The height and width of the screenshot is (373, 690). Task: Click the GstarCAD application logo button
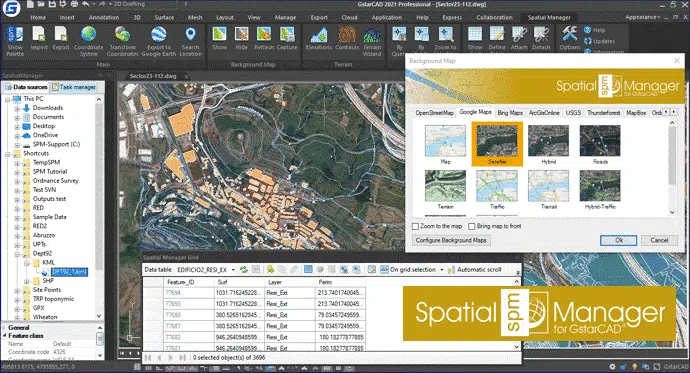(11, 9)
